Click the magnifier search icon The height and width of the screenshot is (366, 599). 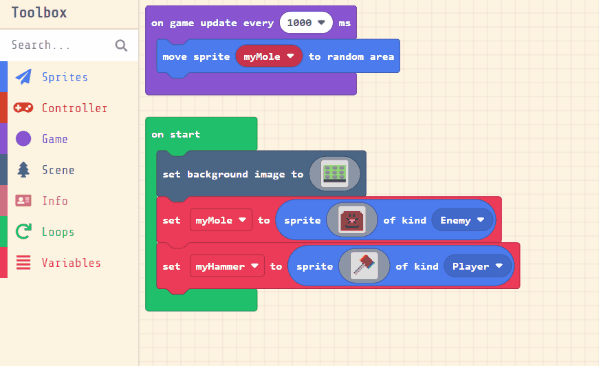pos(121,45)
